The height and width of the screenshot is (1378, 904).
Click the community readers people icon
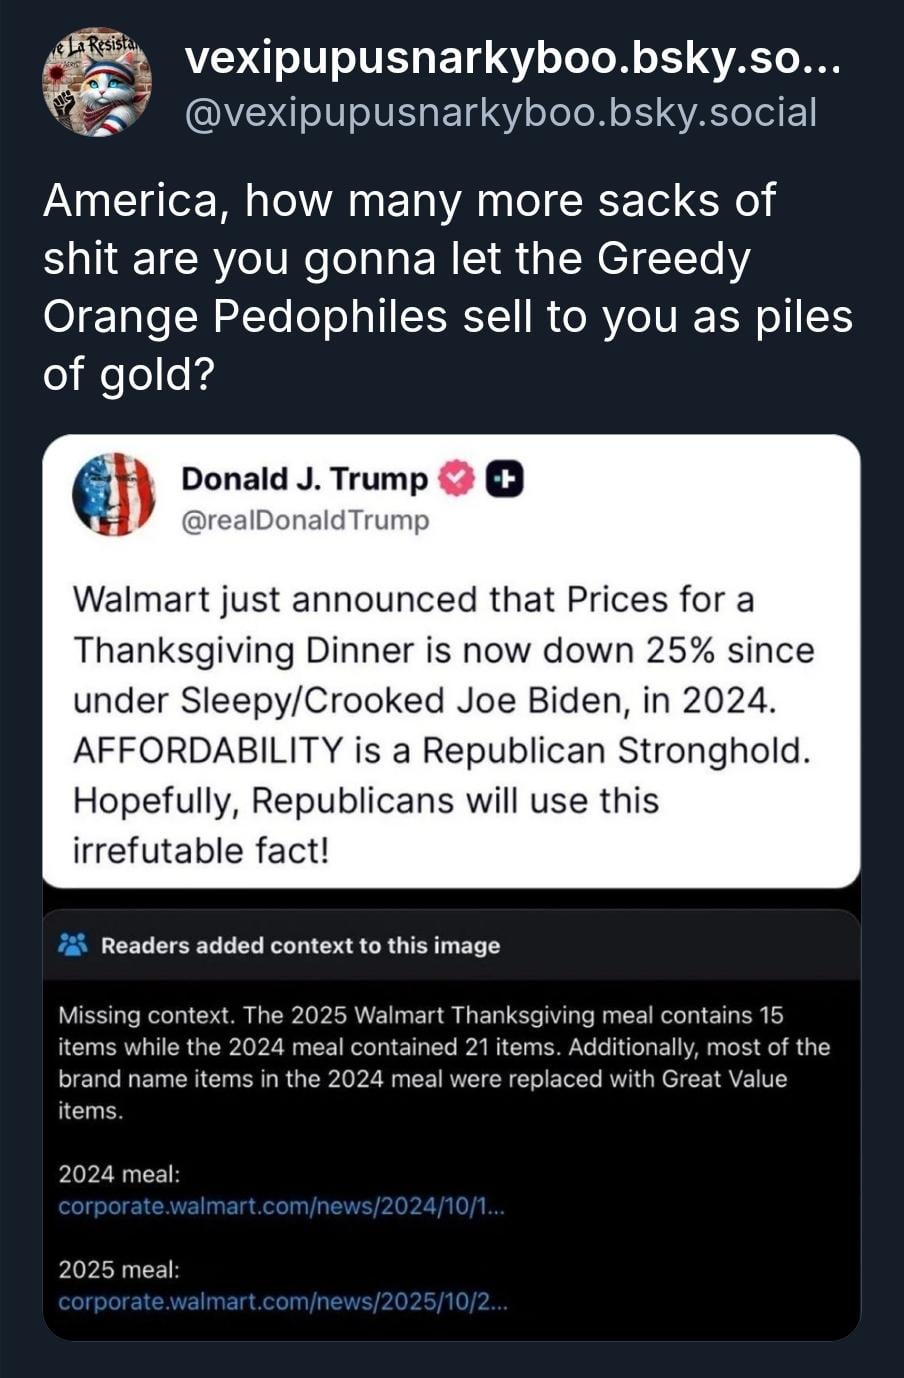(74, 944)
